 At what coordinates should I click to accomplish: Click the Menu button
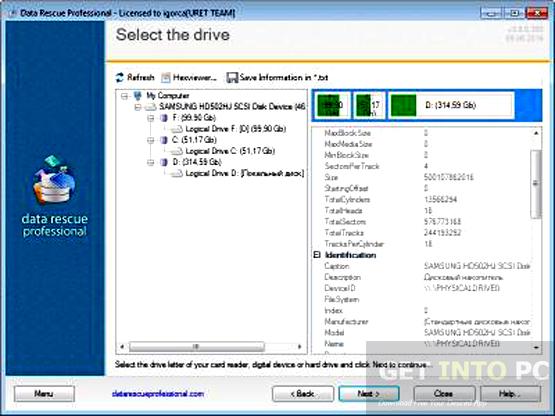pyautogui.click(x=44, y=394)
